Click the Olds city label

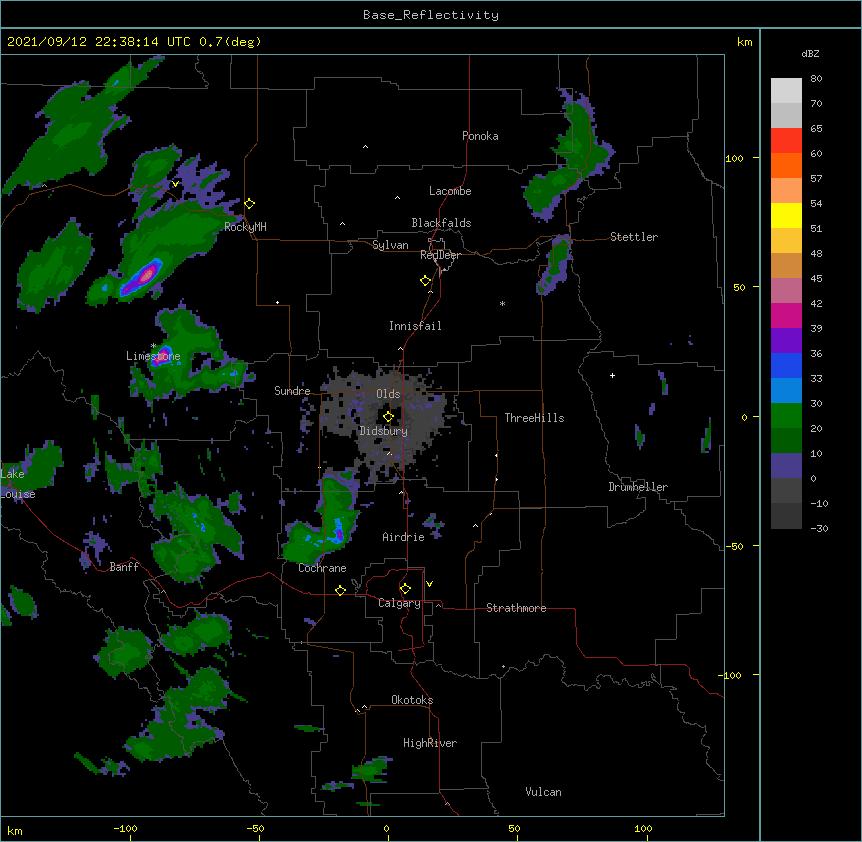[x=388, y=394]
